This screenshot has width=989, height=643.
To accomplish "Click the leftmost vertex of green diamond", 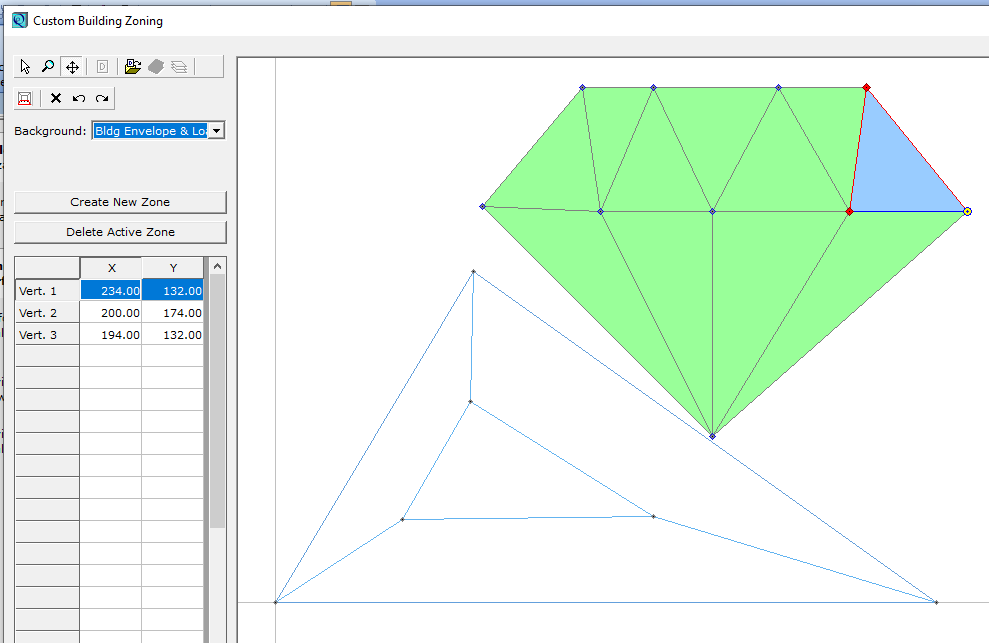I will 483,206.
